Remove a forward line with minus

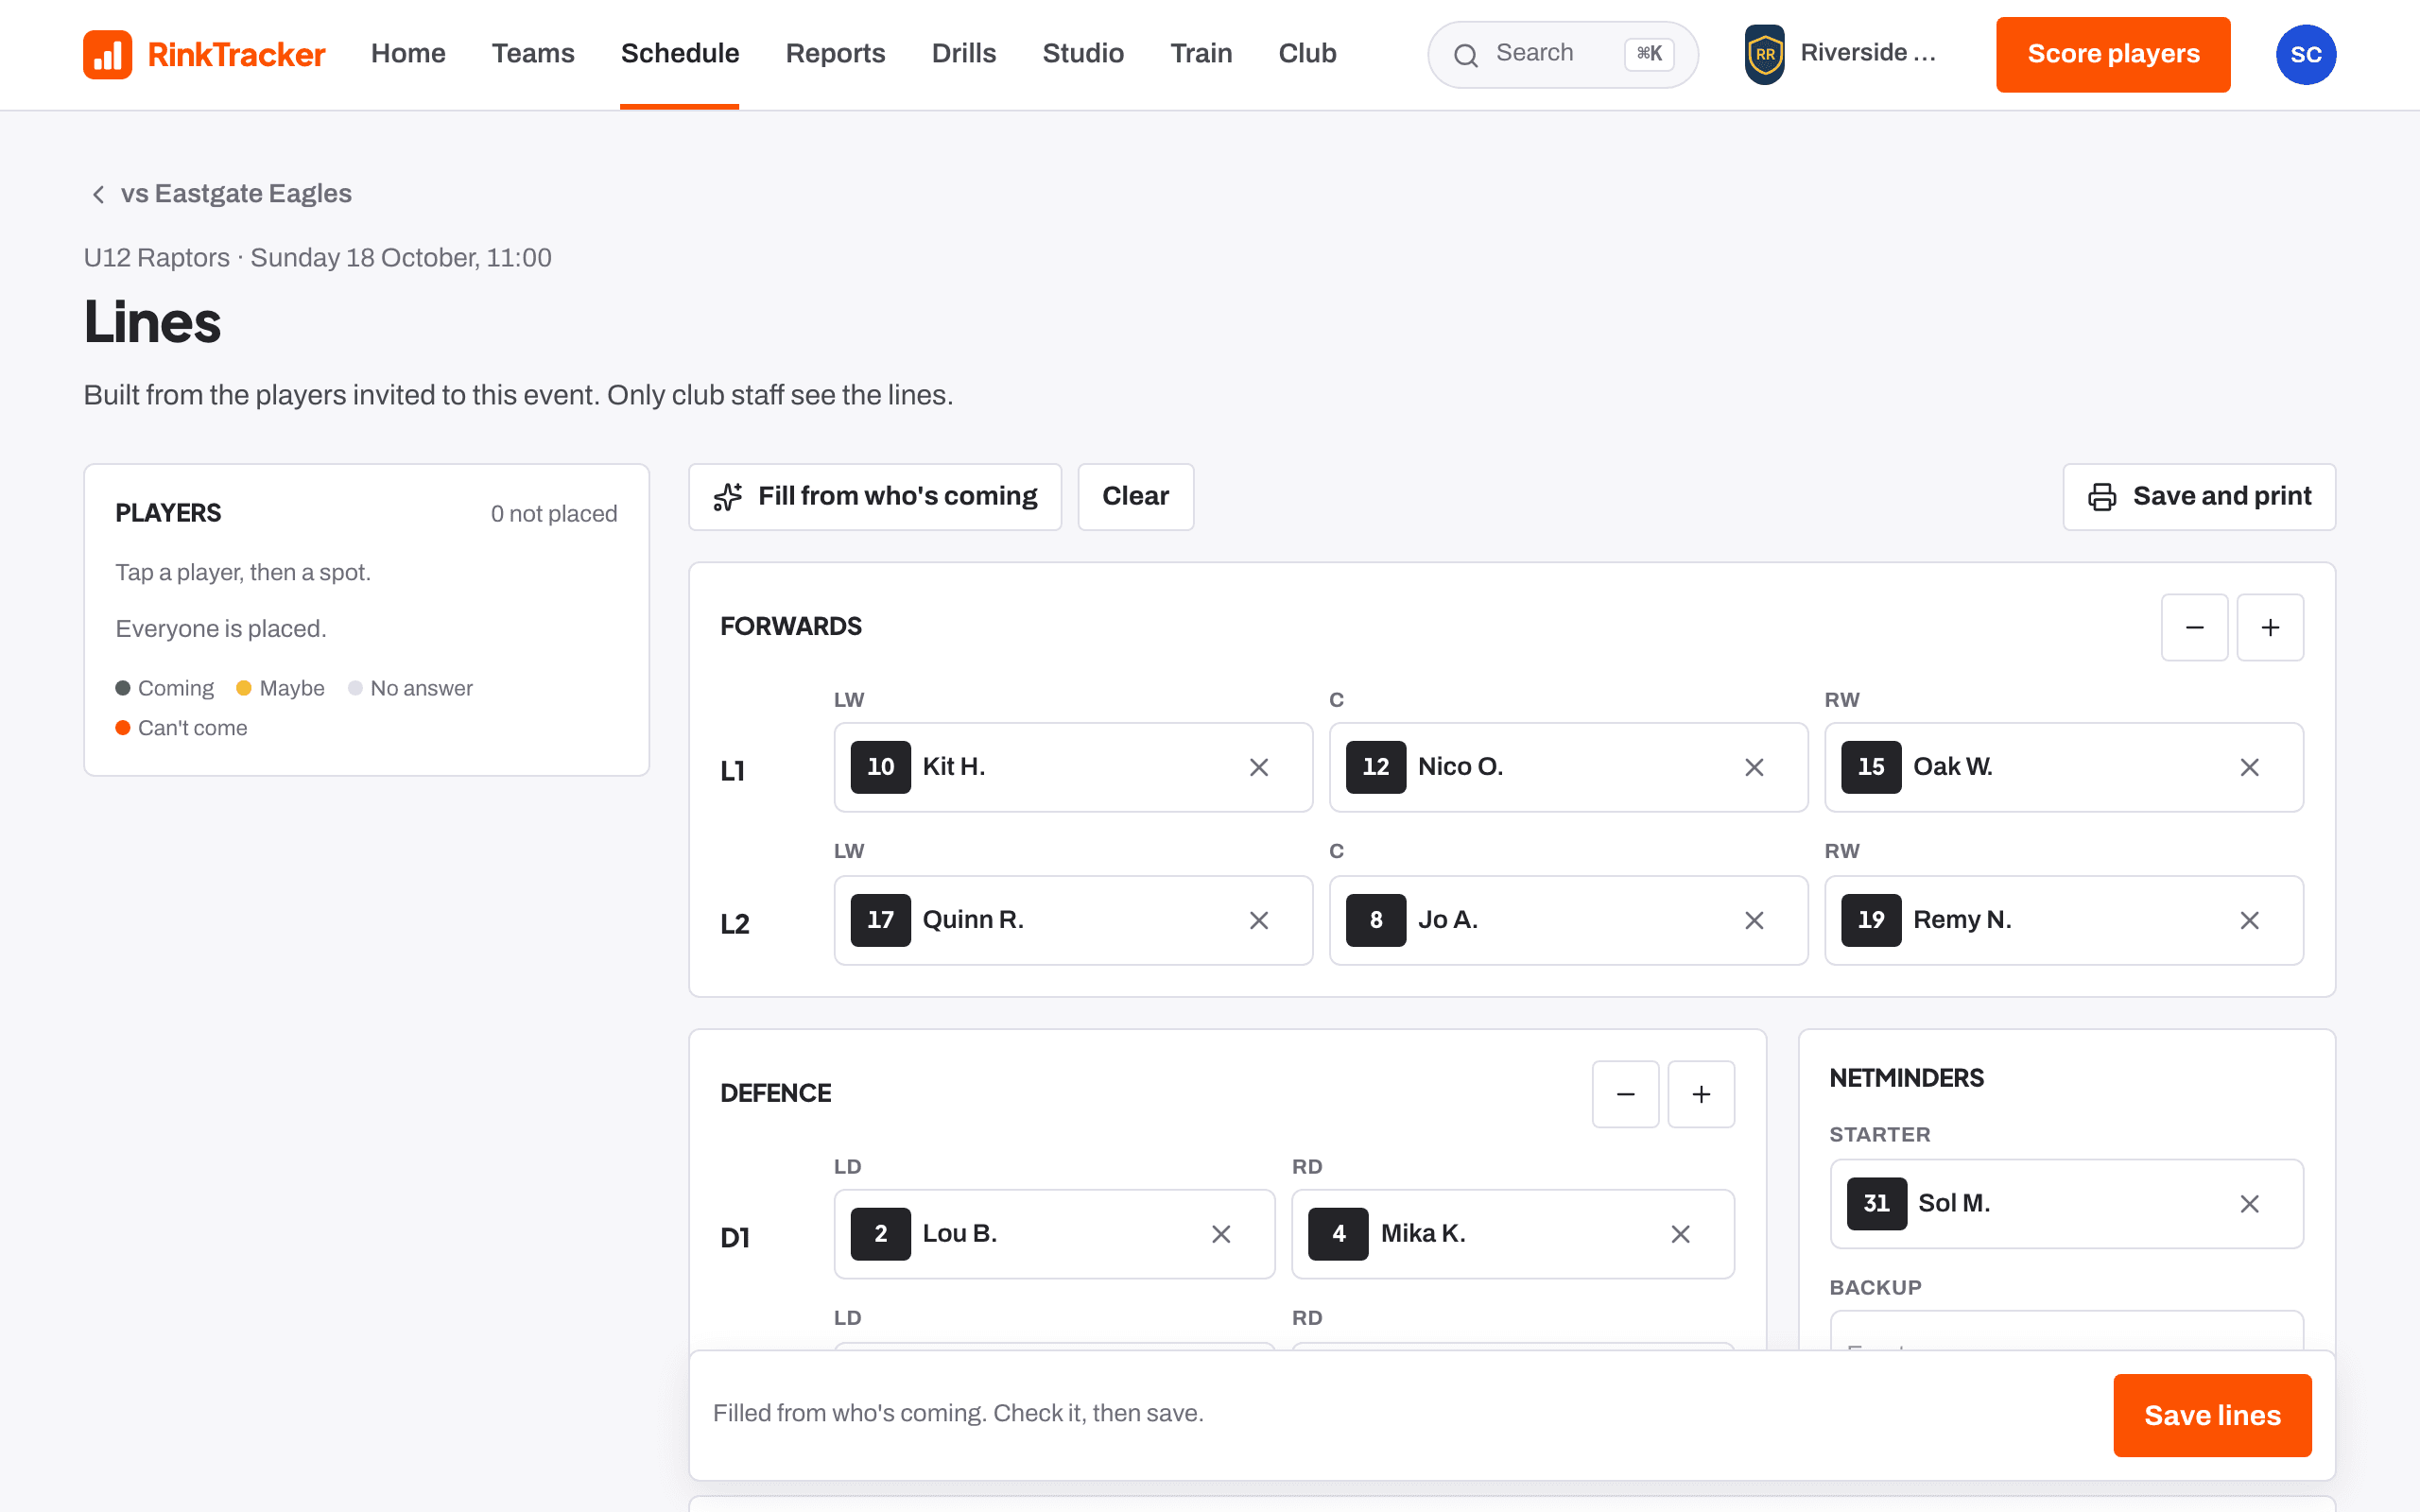pyautogui.click(x=2194, y=628)
